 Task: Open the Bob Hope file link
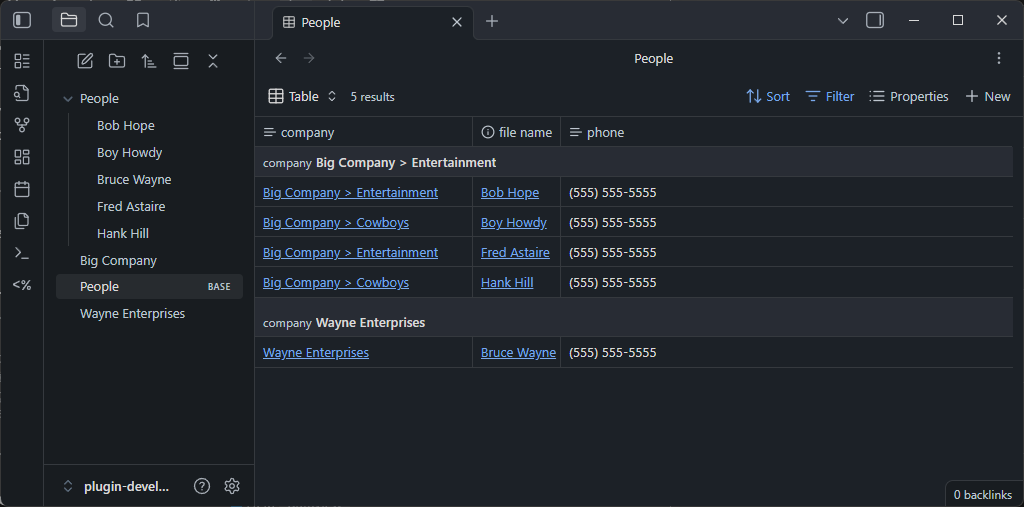pyautogui.click(x=509, y=193)
